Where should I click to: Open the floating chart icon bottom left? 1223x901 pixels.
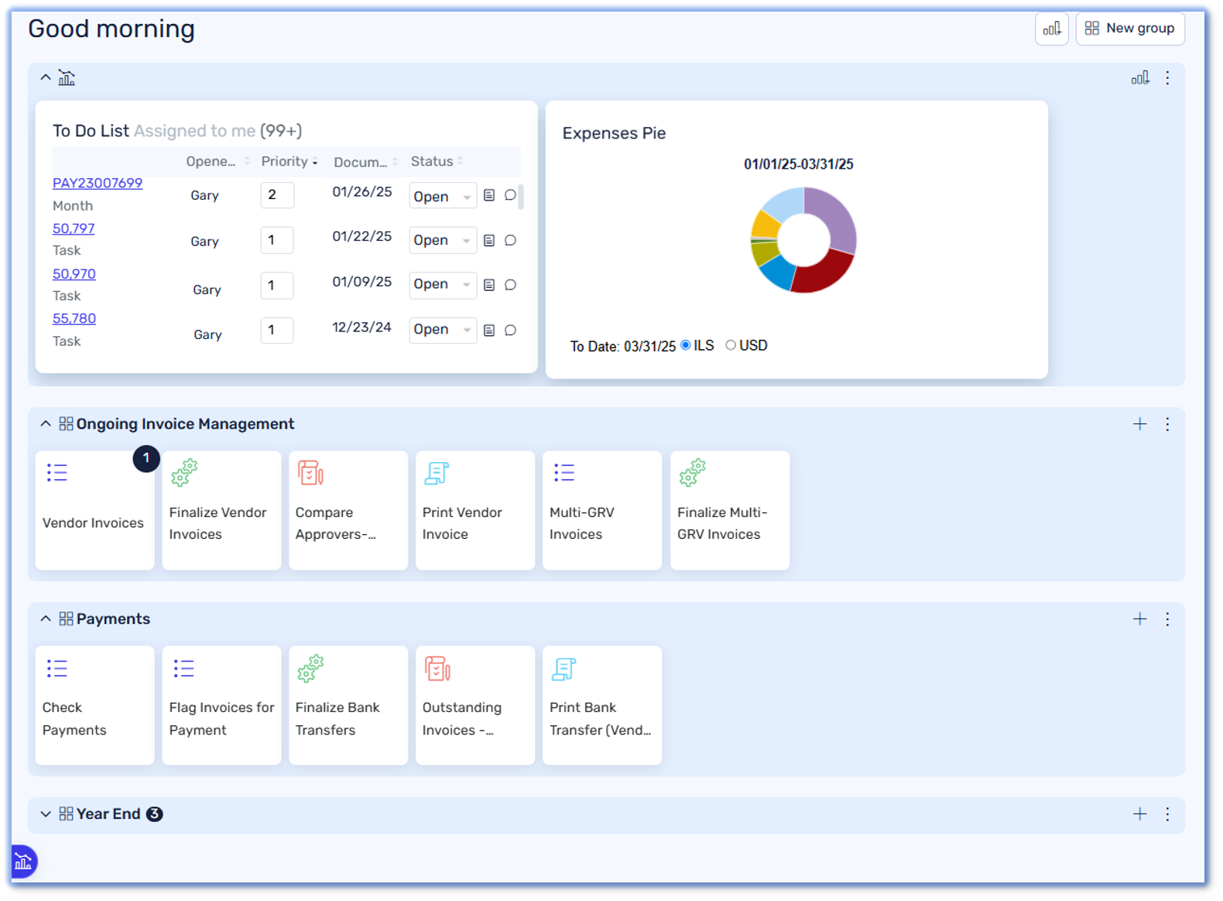pyautogui.click(x=22, y=861)
